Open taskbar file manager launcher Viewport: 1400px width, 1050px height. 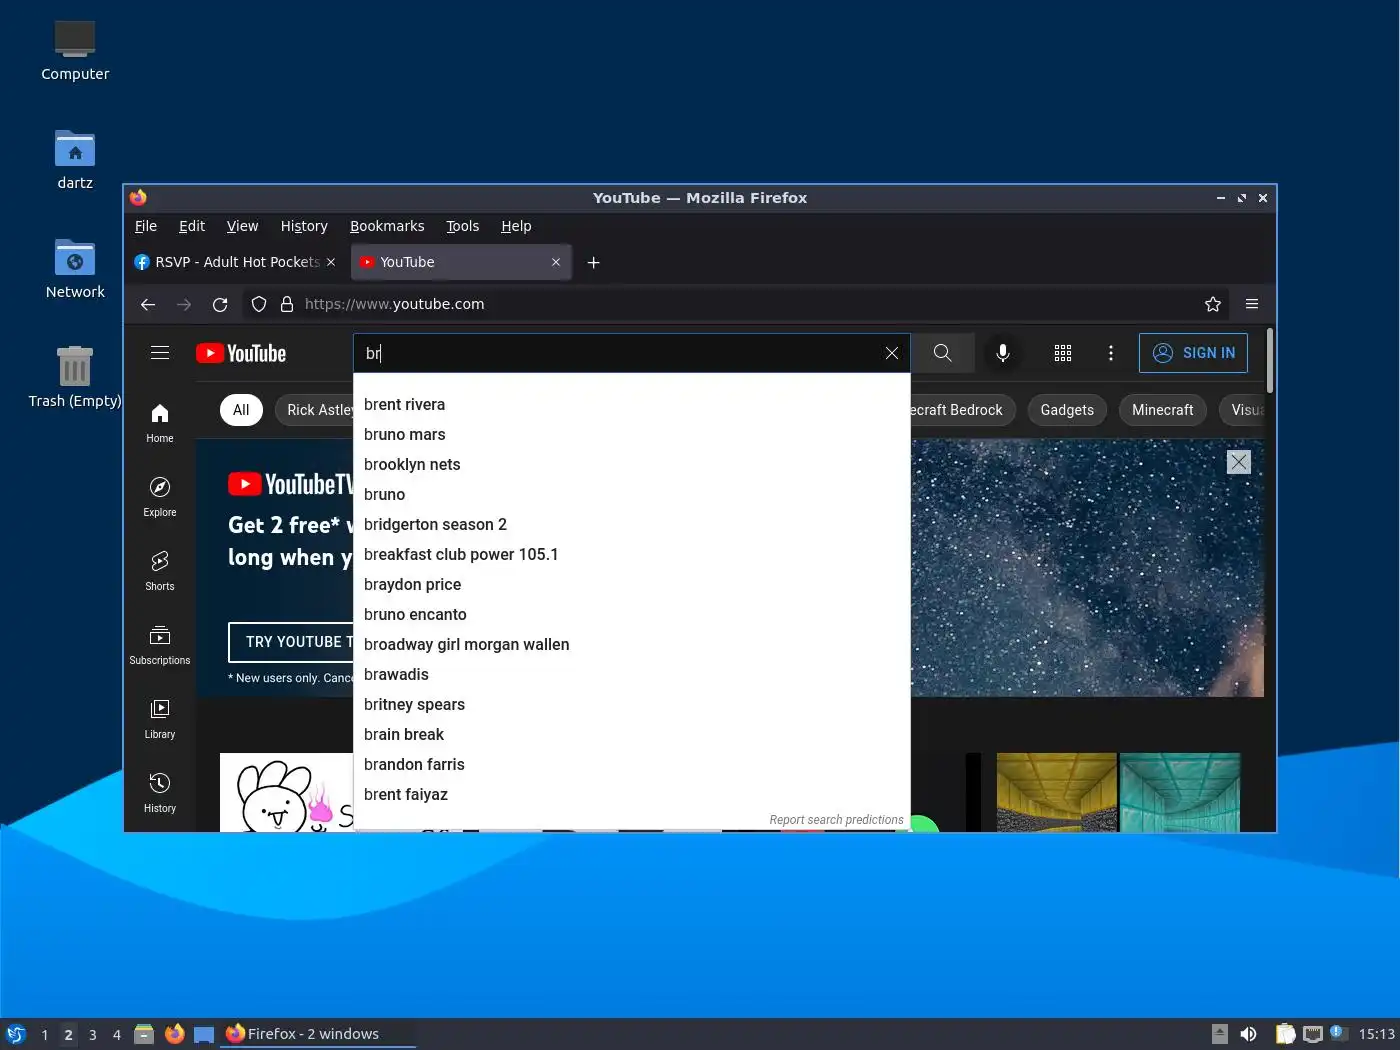point(144,1034)
